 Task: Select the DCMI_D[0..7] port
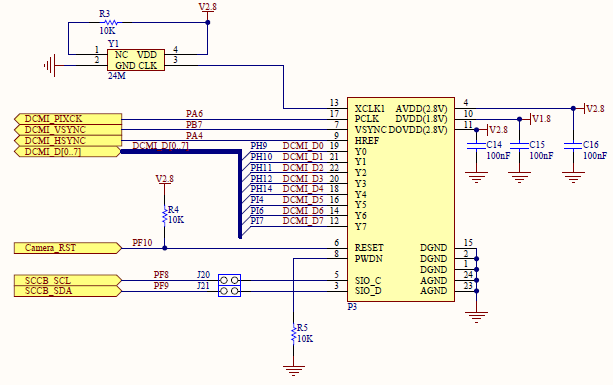pyautogui.click(x=68, y=152)
